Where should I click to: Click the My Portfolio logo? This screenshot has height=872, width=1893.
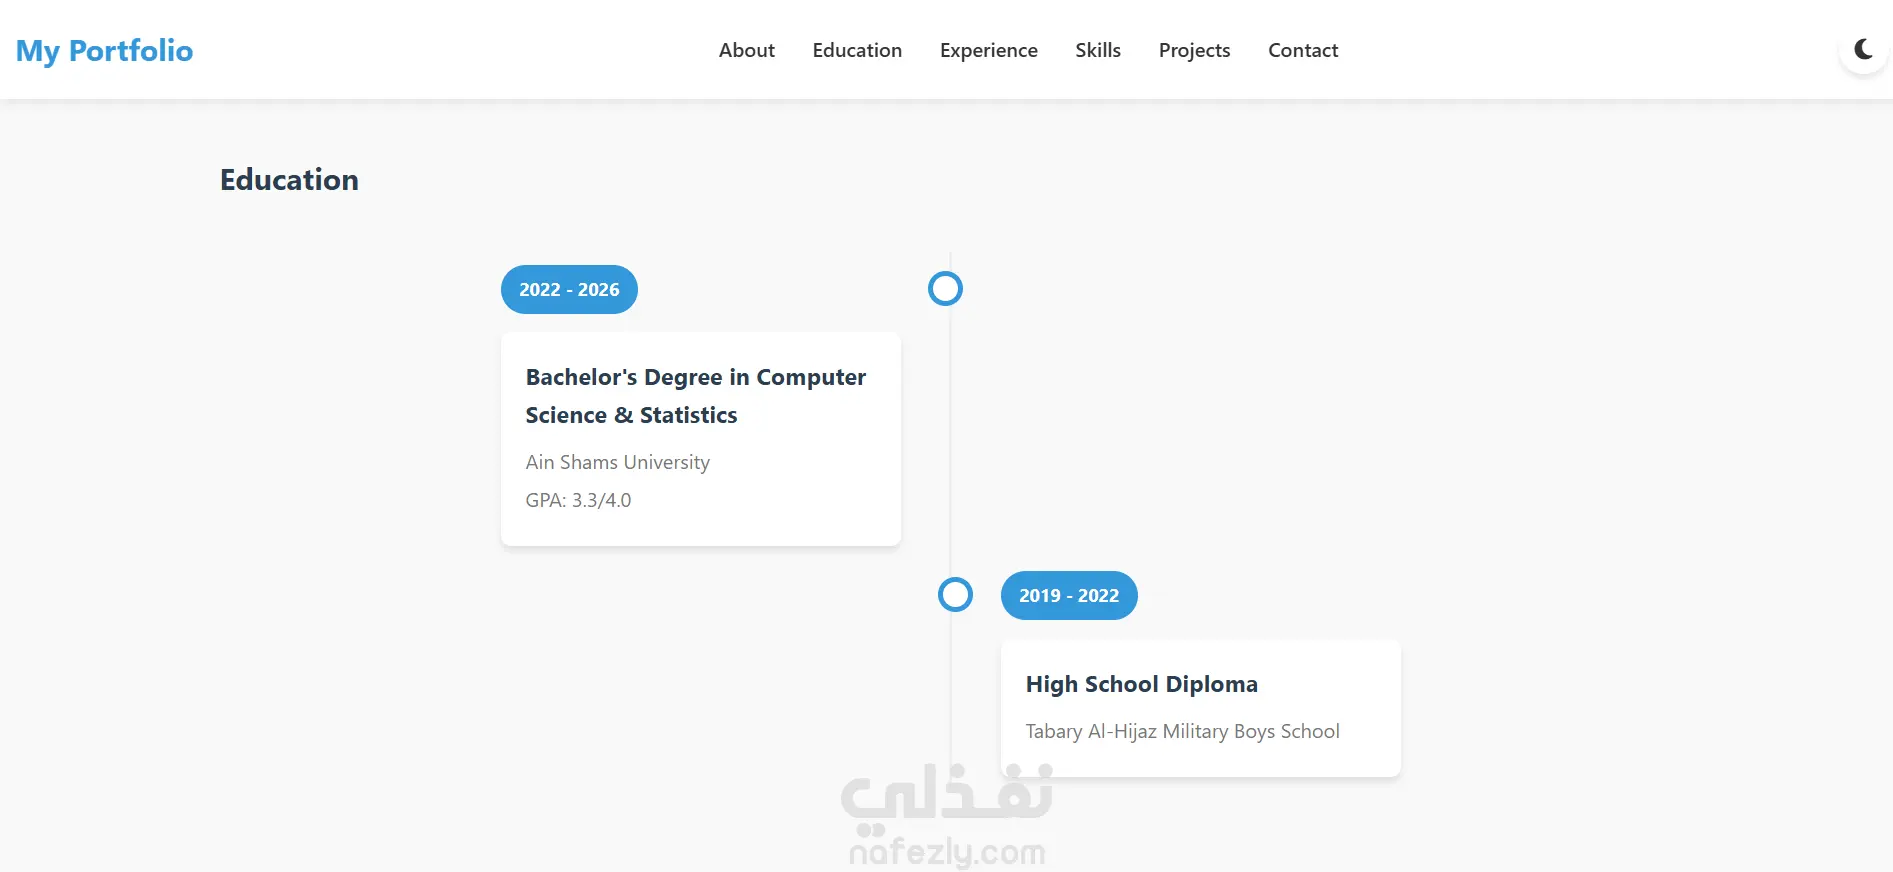pyautogui.click(x=104, y=51)
